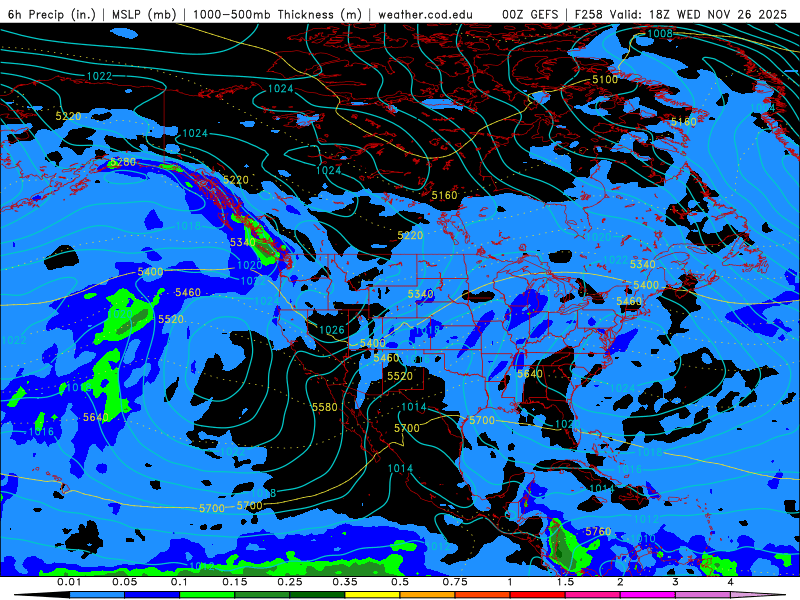Click the 'MSLP (mb)' header label
The image size is (800, 600).
[x=144, y=14]
